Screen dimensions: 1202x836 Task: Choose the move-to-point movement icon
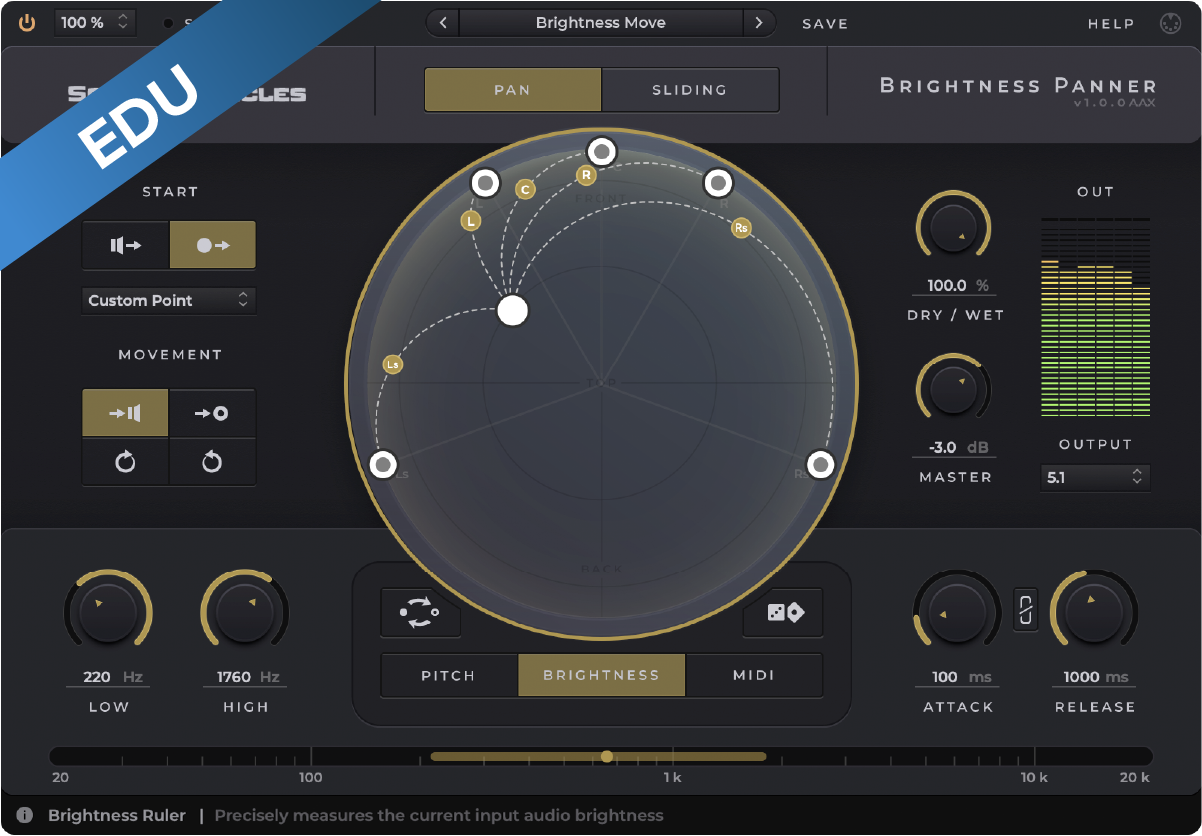tap(212, 413)
